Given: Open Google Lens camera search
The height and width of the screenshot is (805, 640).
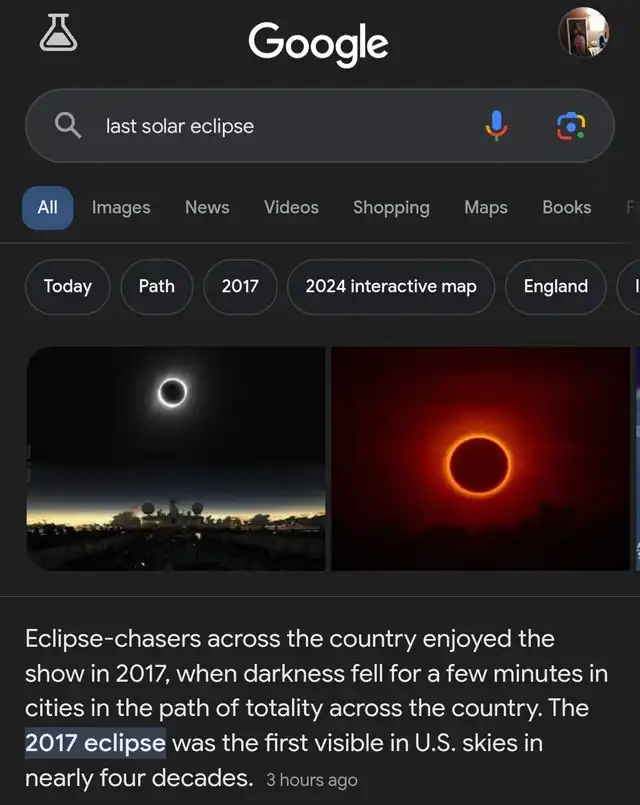Looking at the screenshot, I should tap(570, 126).
